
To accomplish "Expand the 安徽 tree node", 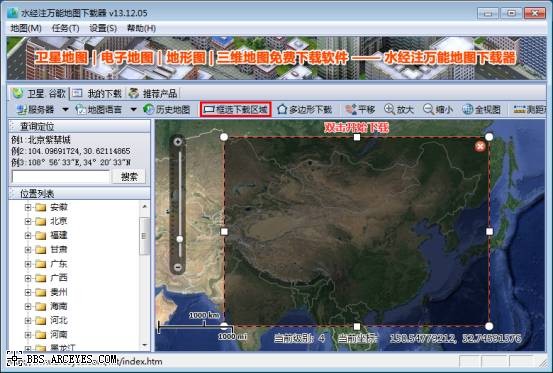I will [28, 207].
